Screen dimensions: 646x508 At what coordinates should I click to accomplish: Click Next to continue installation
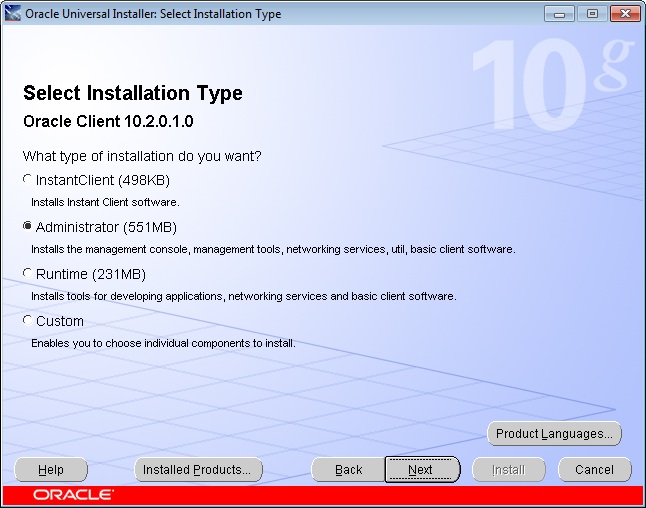[x=422, y=469]
